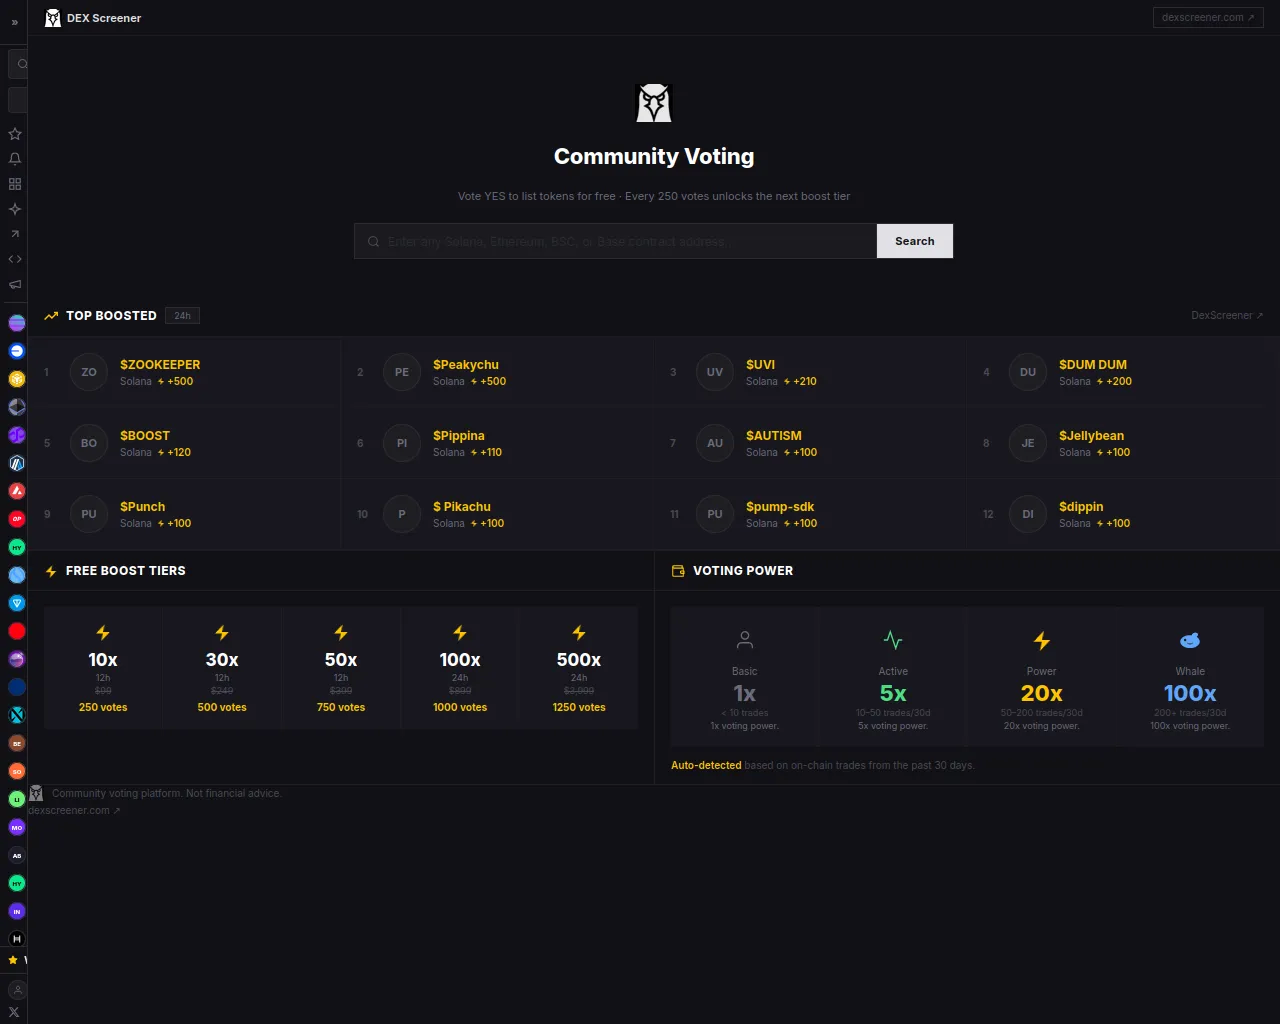Viewport: 1280px width, 1024px height.
Task: Click the Community Voting owl logo
Action: [x=654, y=103]
